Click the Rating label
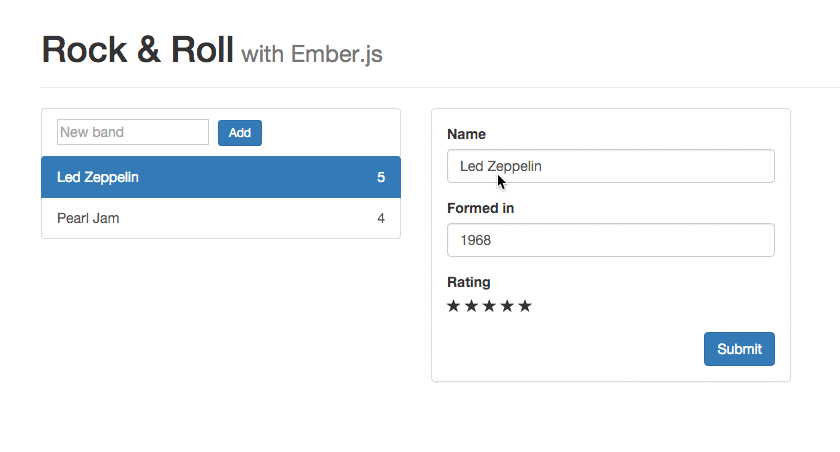 (469, 282)
